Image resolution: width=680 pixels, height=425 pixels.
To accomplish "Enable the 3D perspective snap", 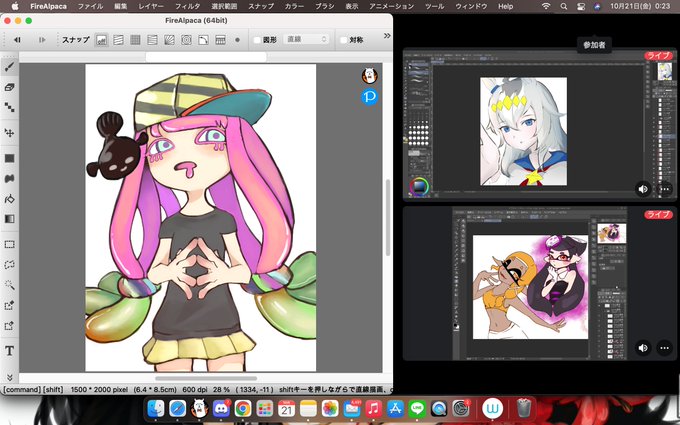I will coord(220,40).
